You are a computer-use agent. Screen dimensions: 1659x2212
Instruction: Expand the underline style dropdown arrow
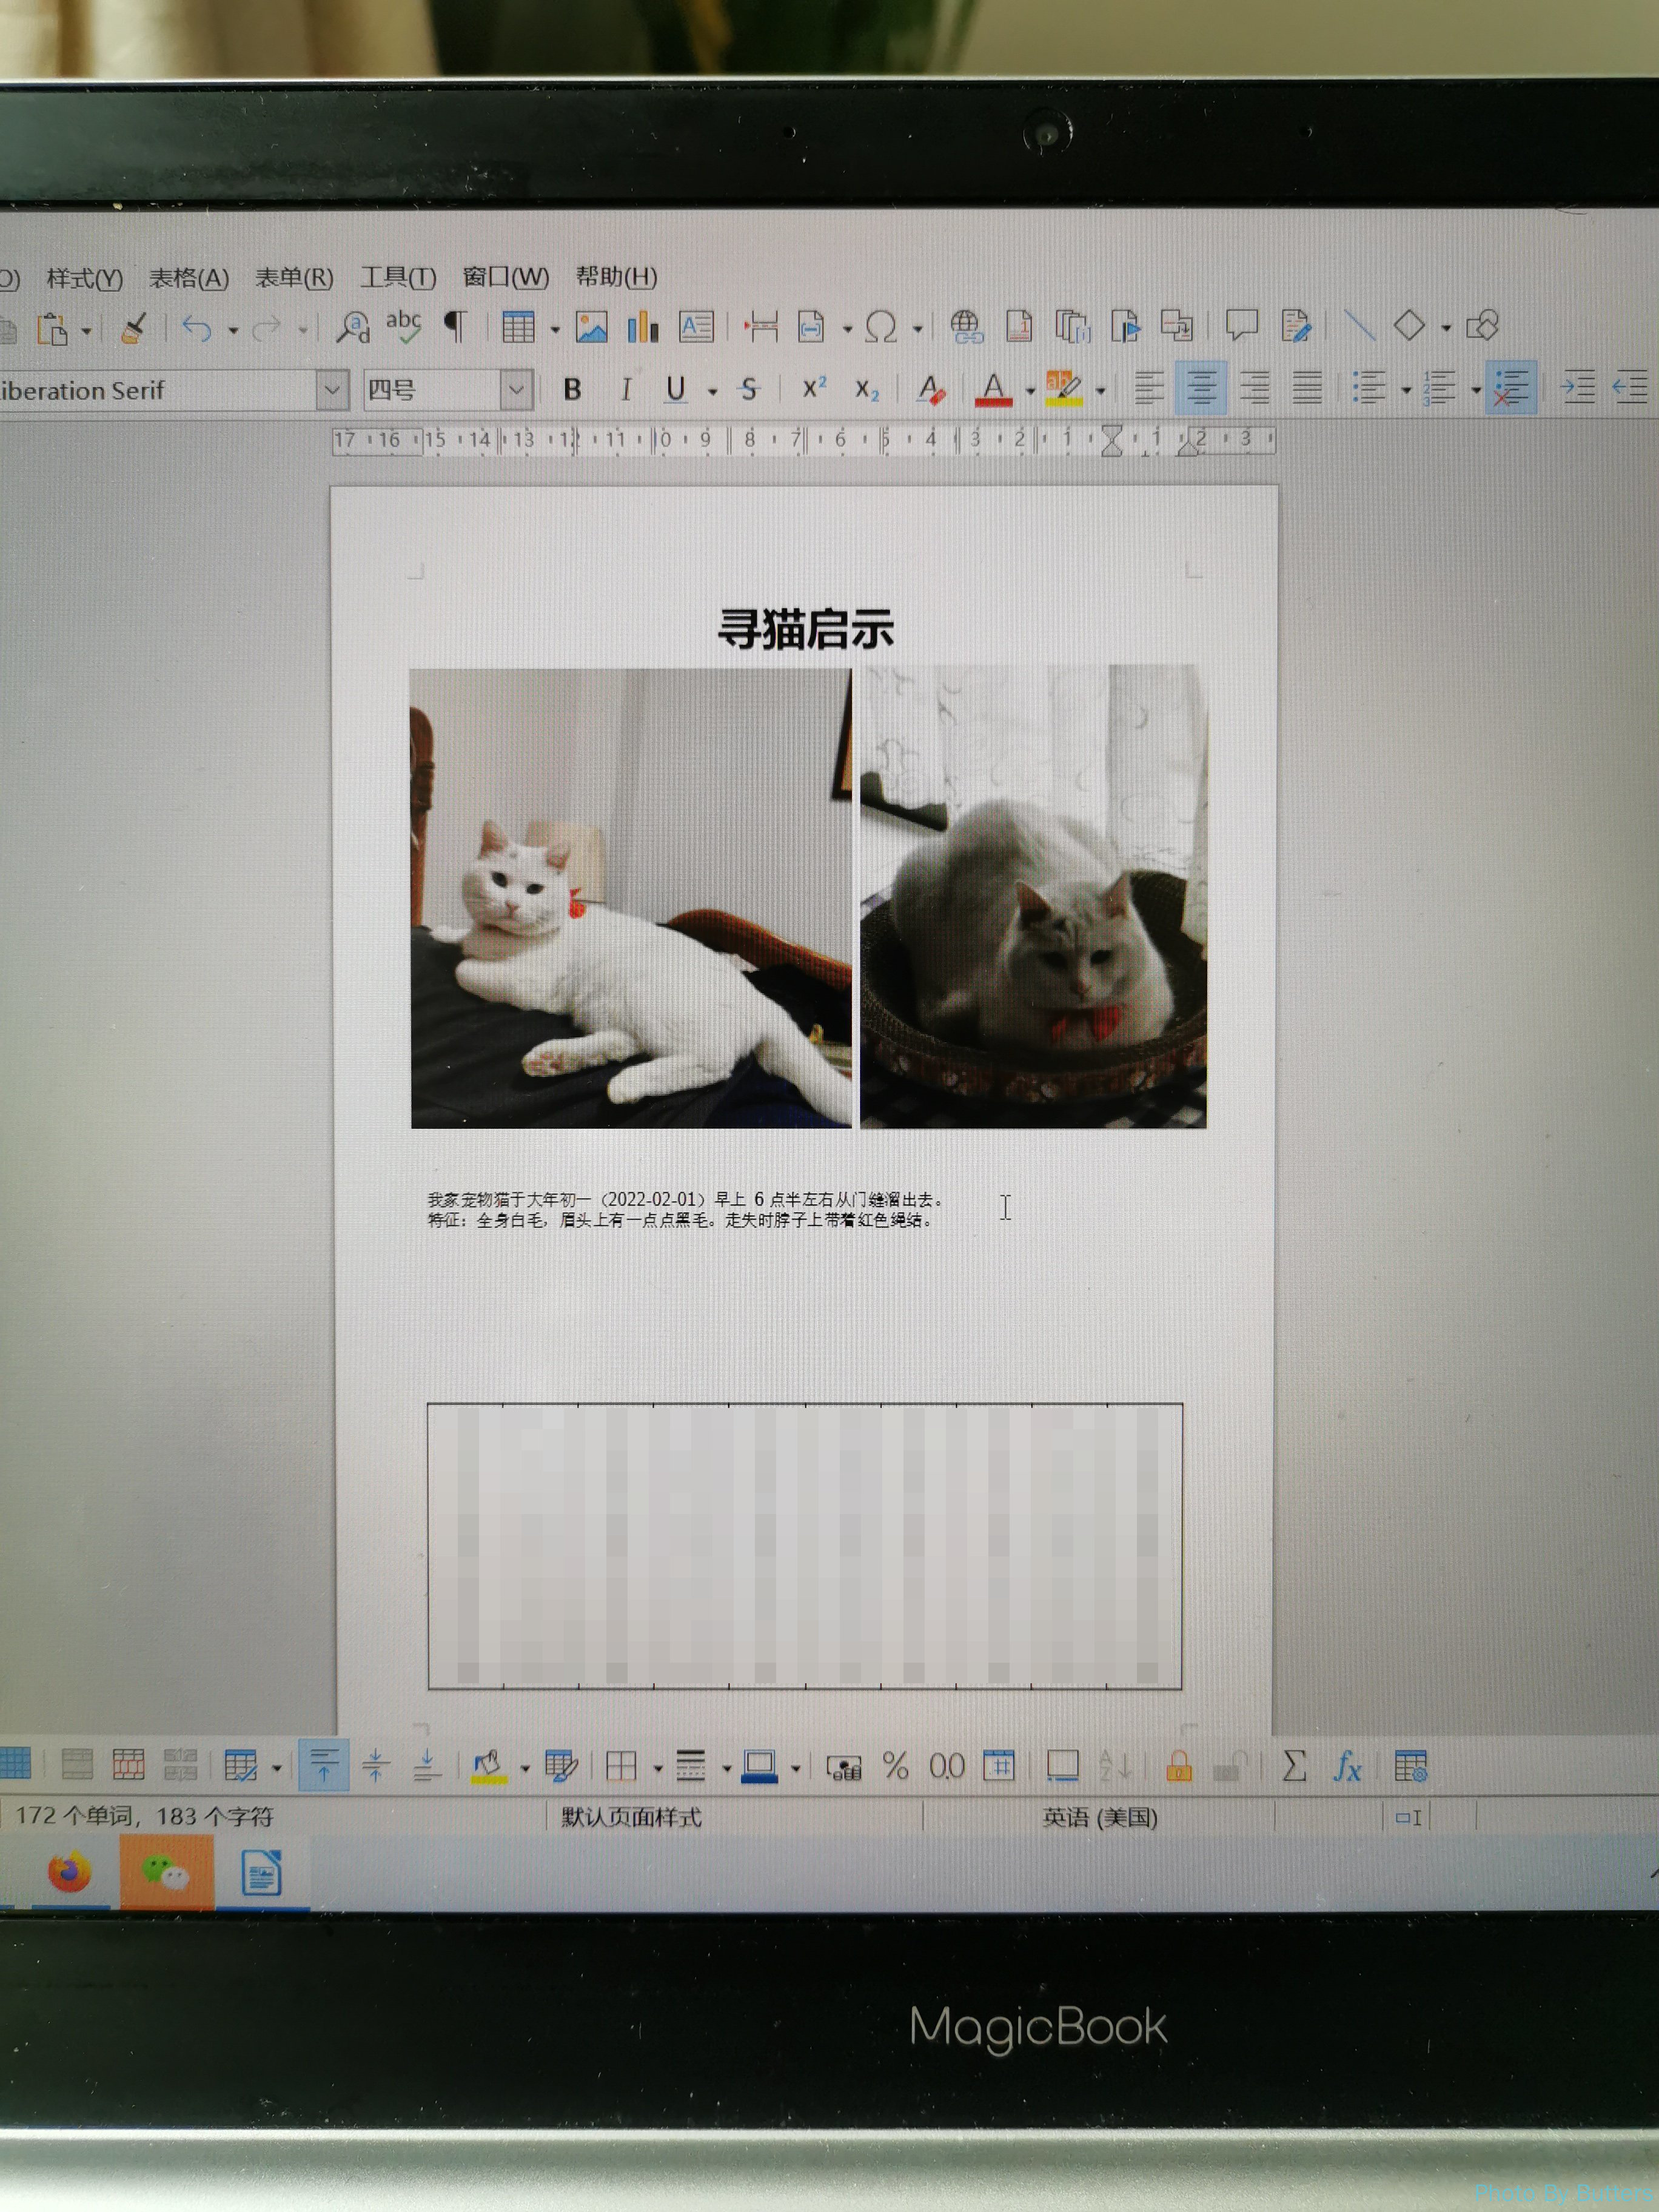coord(712,391)
